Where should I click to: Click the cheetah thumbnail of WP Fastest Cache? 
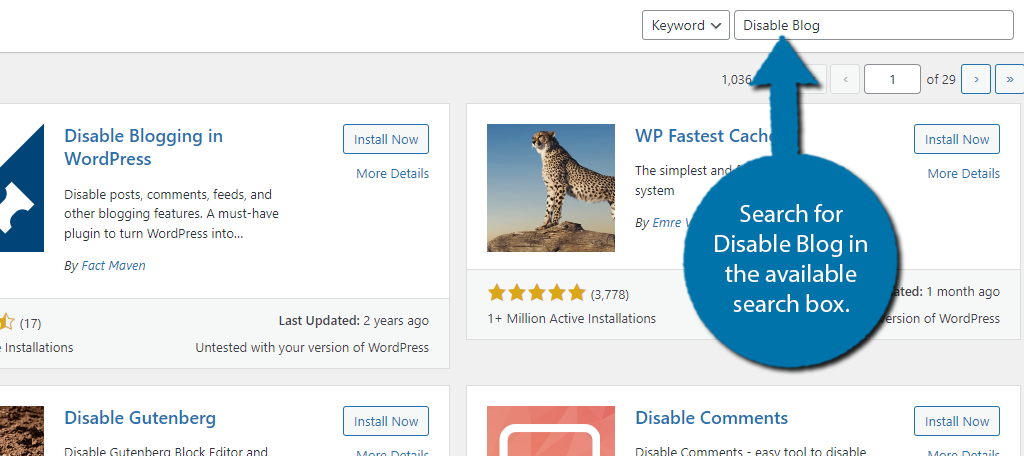pyautogui.click(x=551, y=187)
